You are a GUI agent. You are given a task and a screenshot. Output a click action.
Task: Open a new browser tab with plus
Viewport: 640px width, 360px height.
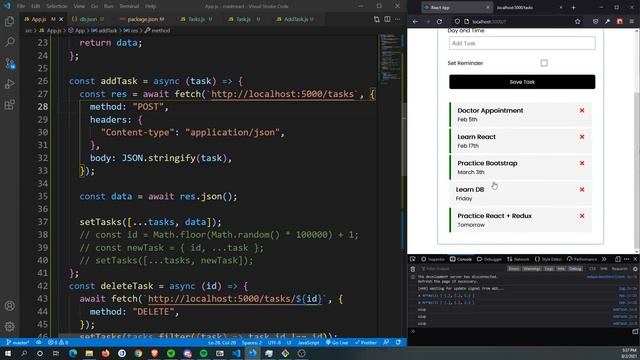pos(573,7)
